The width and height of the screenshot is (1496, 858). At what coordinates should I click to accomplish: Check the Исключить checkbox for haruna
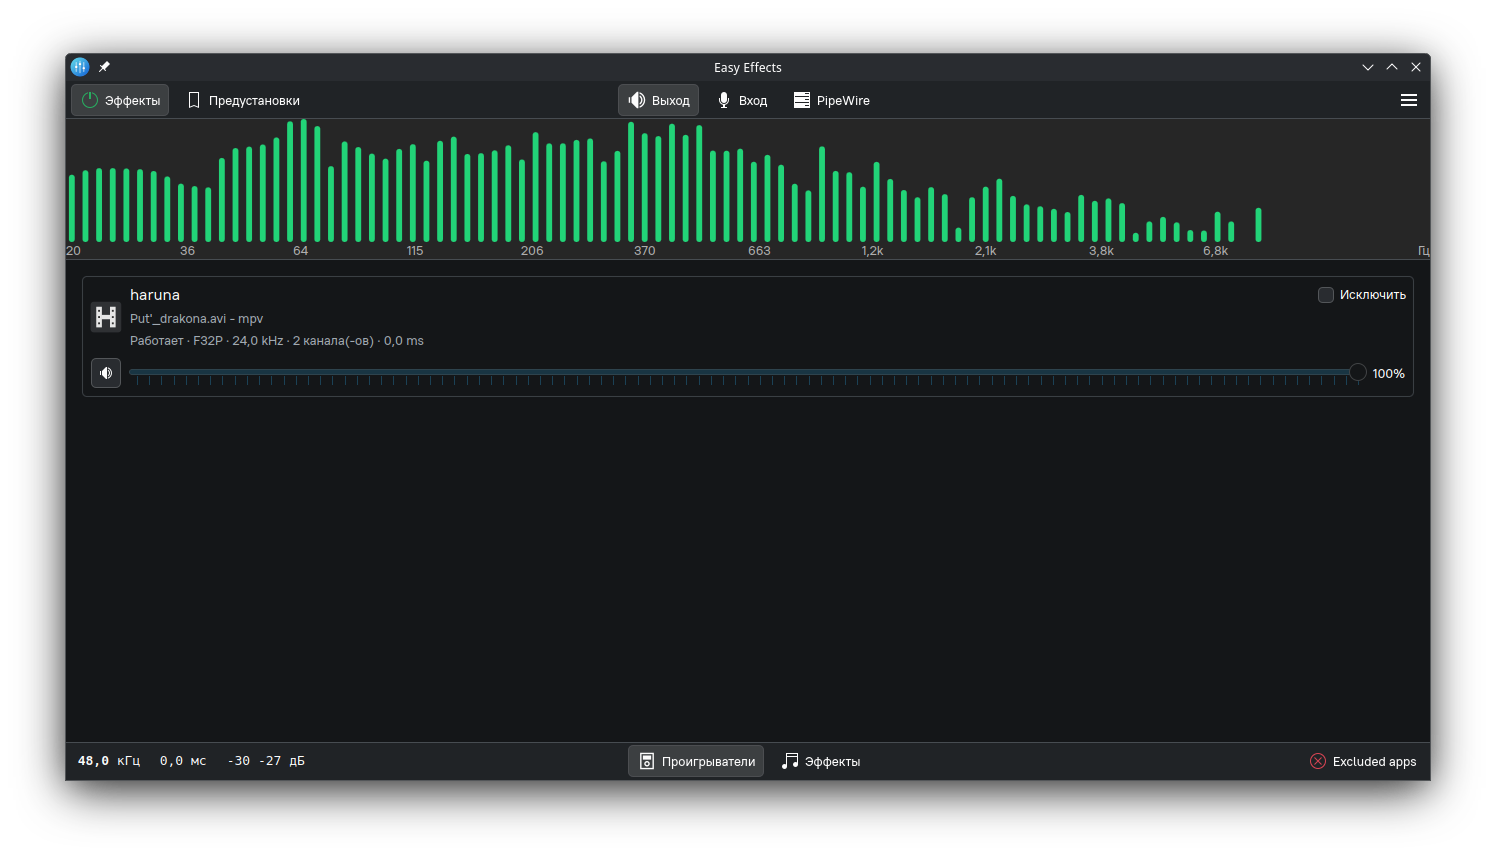tap(1326, 295)
